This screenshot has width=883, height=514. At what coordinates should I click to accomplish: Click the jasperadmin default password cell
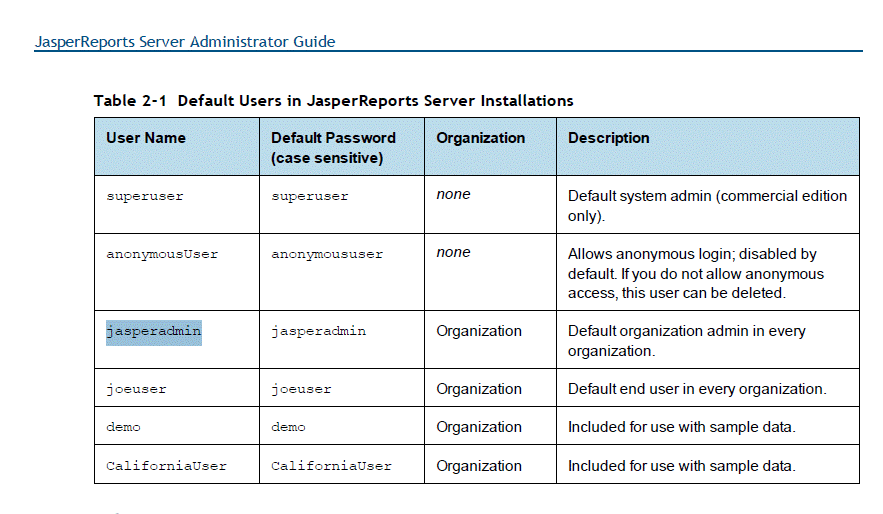click(x=318, y=331)
